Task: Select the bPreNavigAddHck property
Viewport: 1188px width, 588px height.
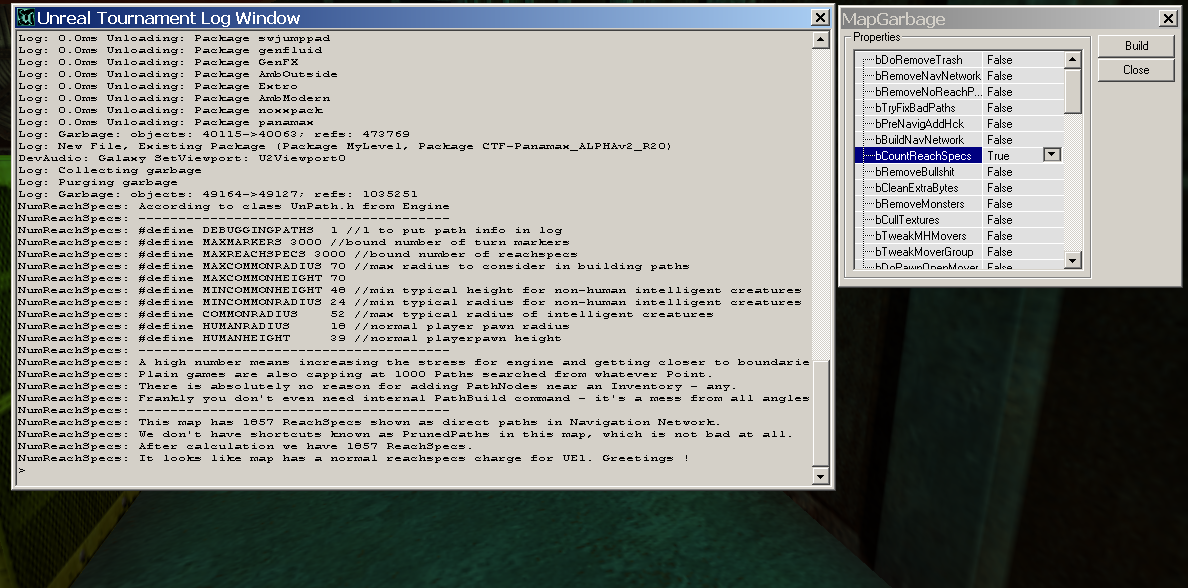Action: pyautogui.click(x=918, y=124)
